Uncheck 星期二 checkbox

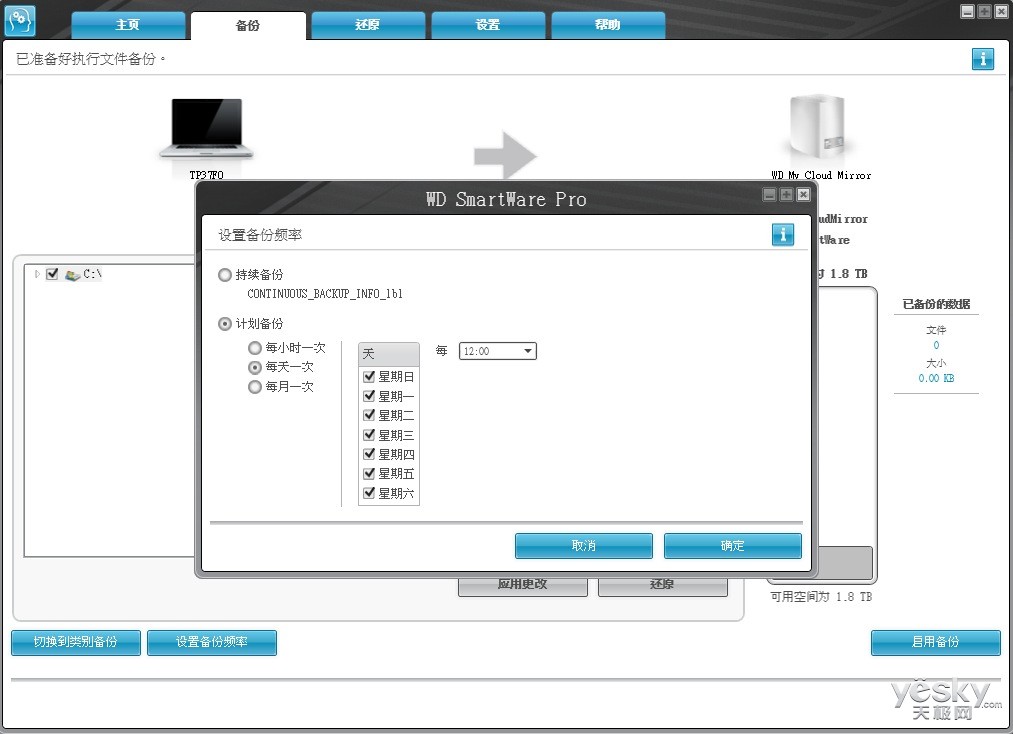coord(369,415)
